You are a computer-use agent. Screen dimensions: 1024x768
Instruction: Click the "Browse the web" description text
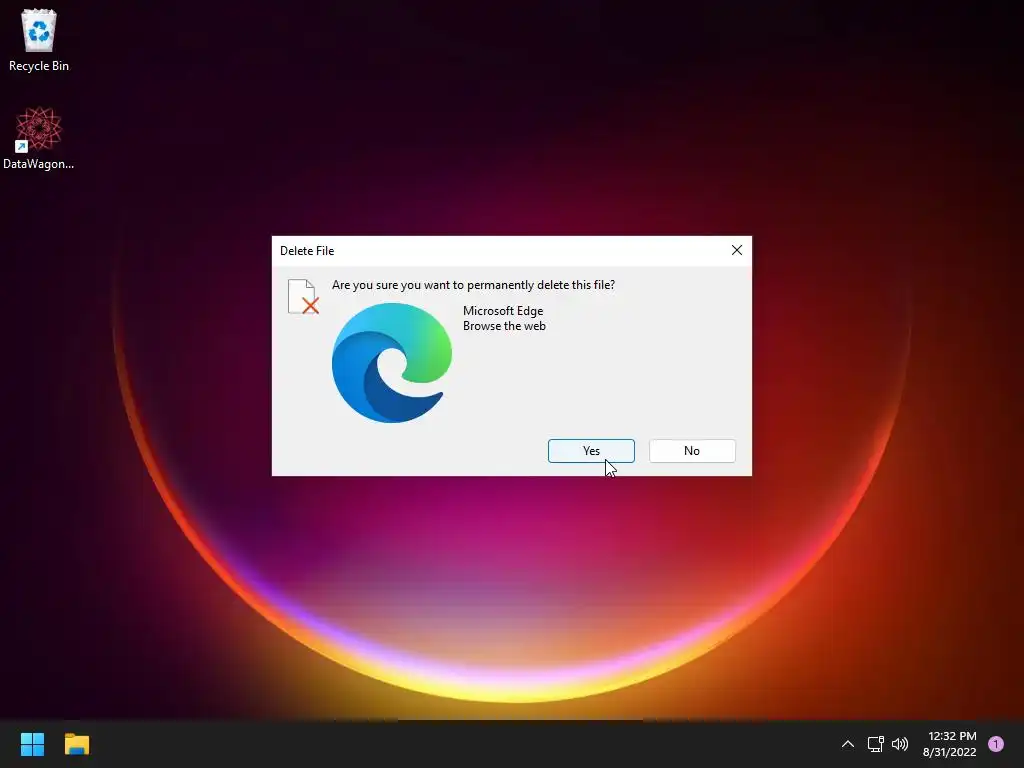(x=504, y=326)
